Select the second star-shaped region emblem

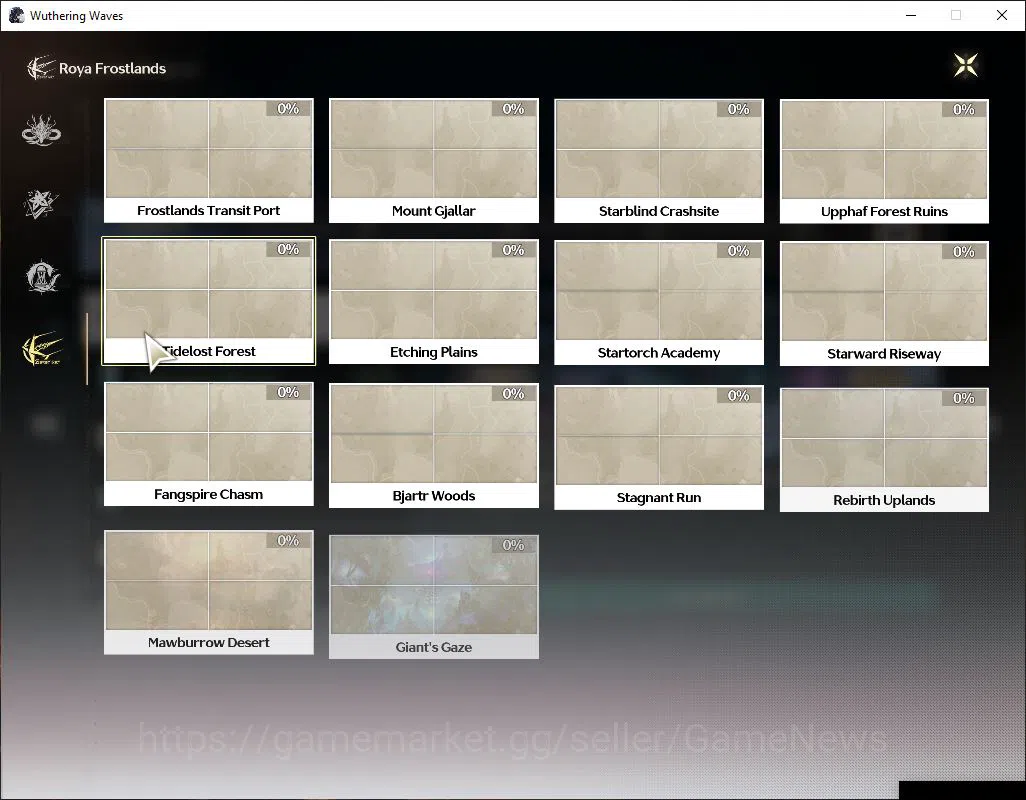click(x=41, y=203)
